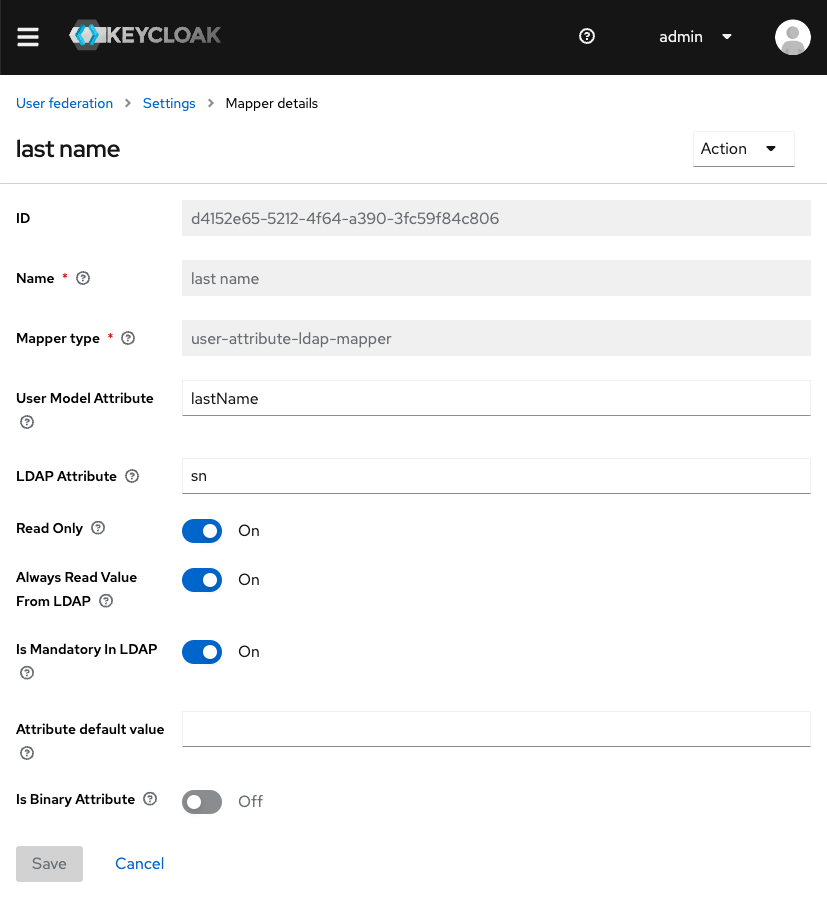Navigate to Settings breadcrumb
Screen dimensions: 827x899
click(x=169, y=104)
